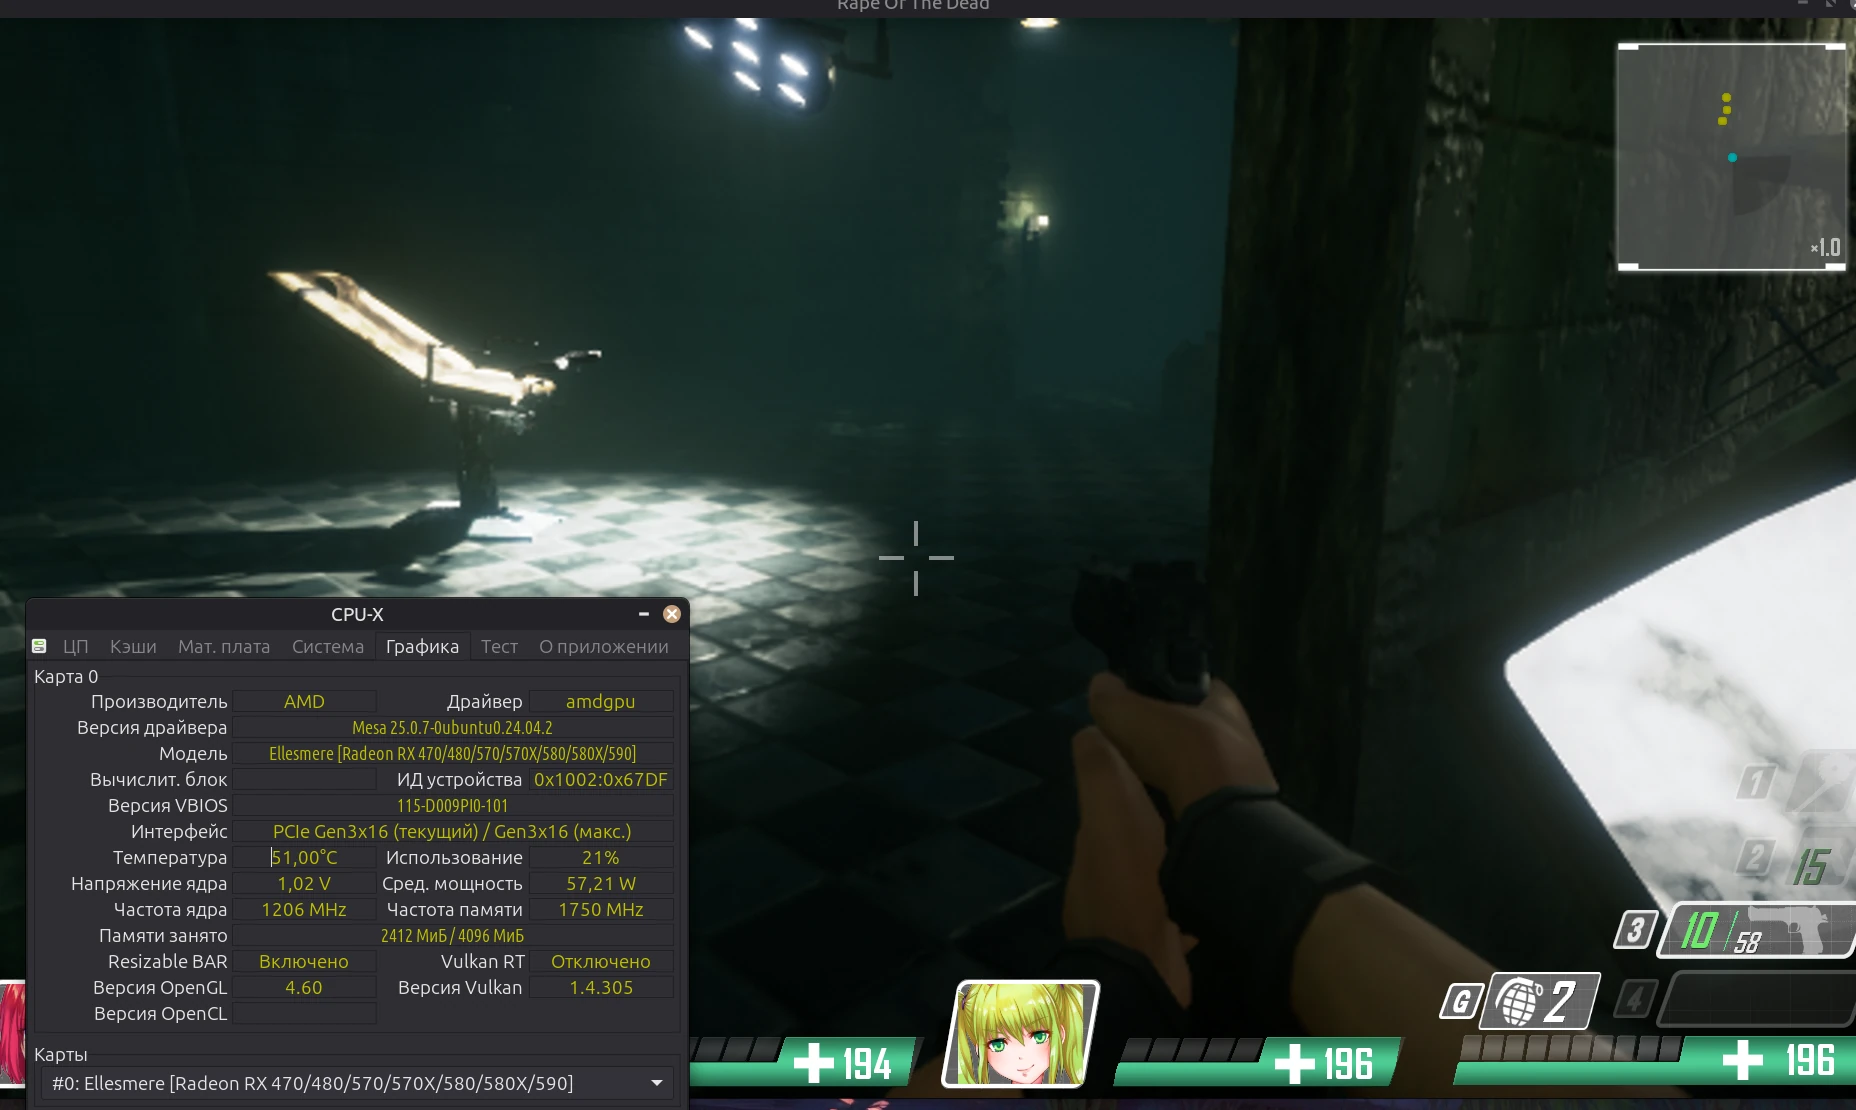
Task: Click the empty Вычислит. блок field
Action: point(305,780)
